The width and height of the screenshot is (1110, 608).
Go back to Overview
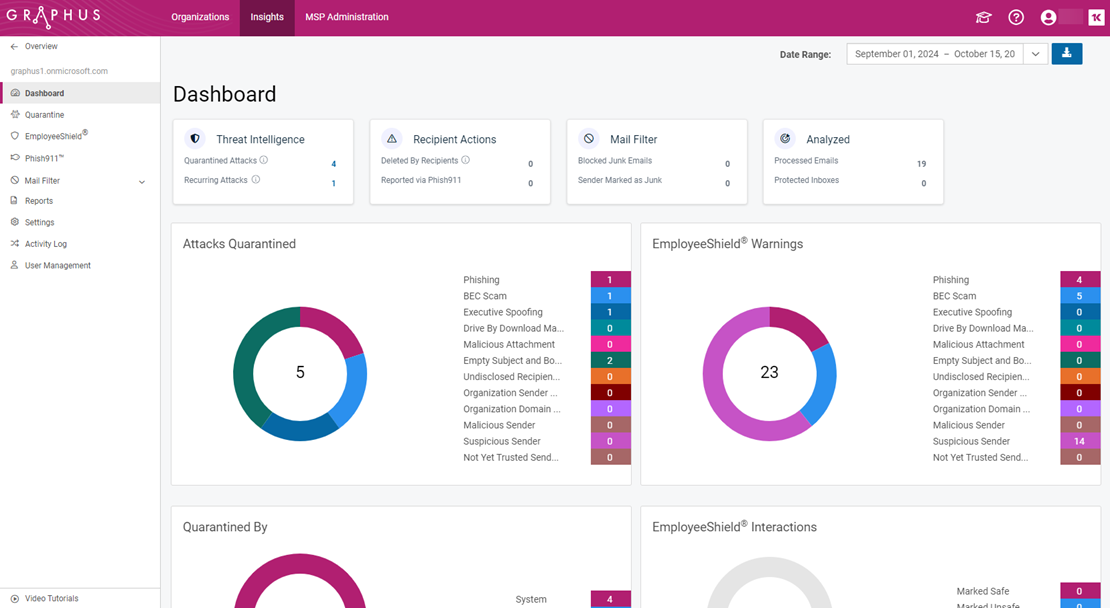[41, 47]
